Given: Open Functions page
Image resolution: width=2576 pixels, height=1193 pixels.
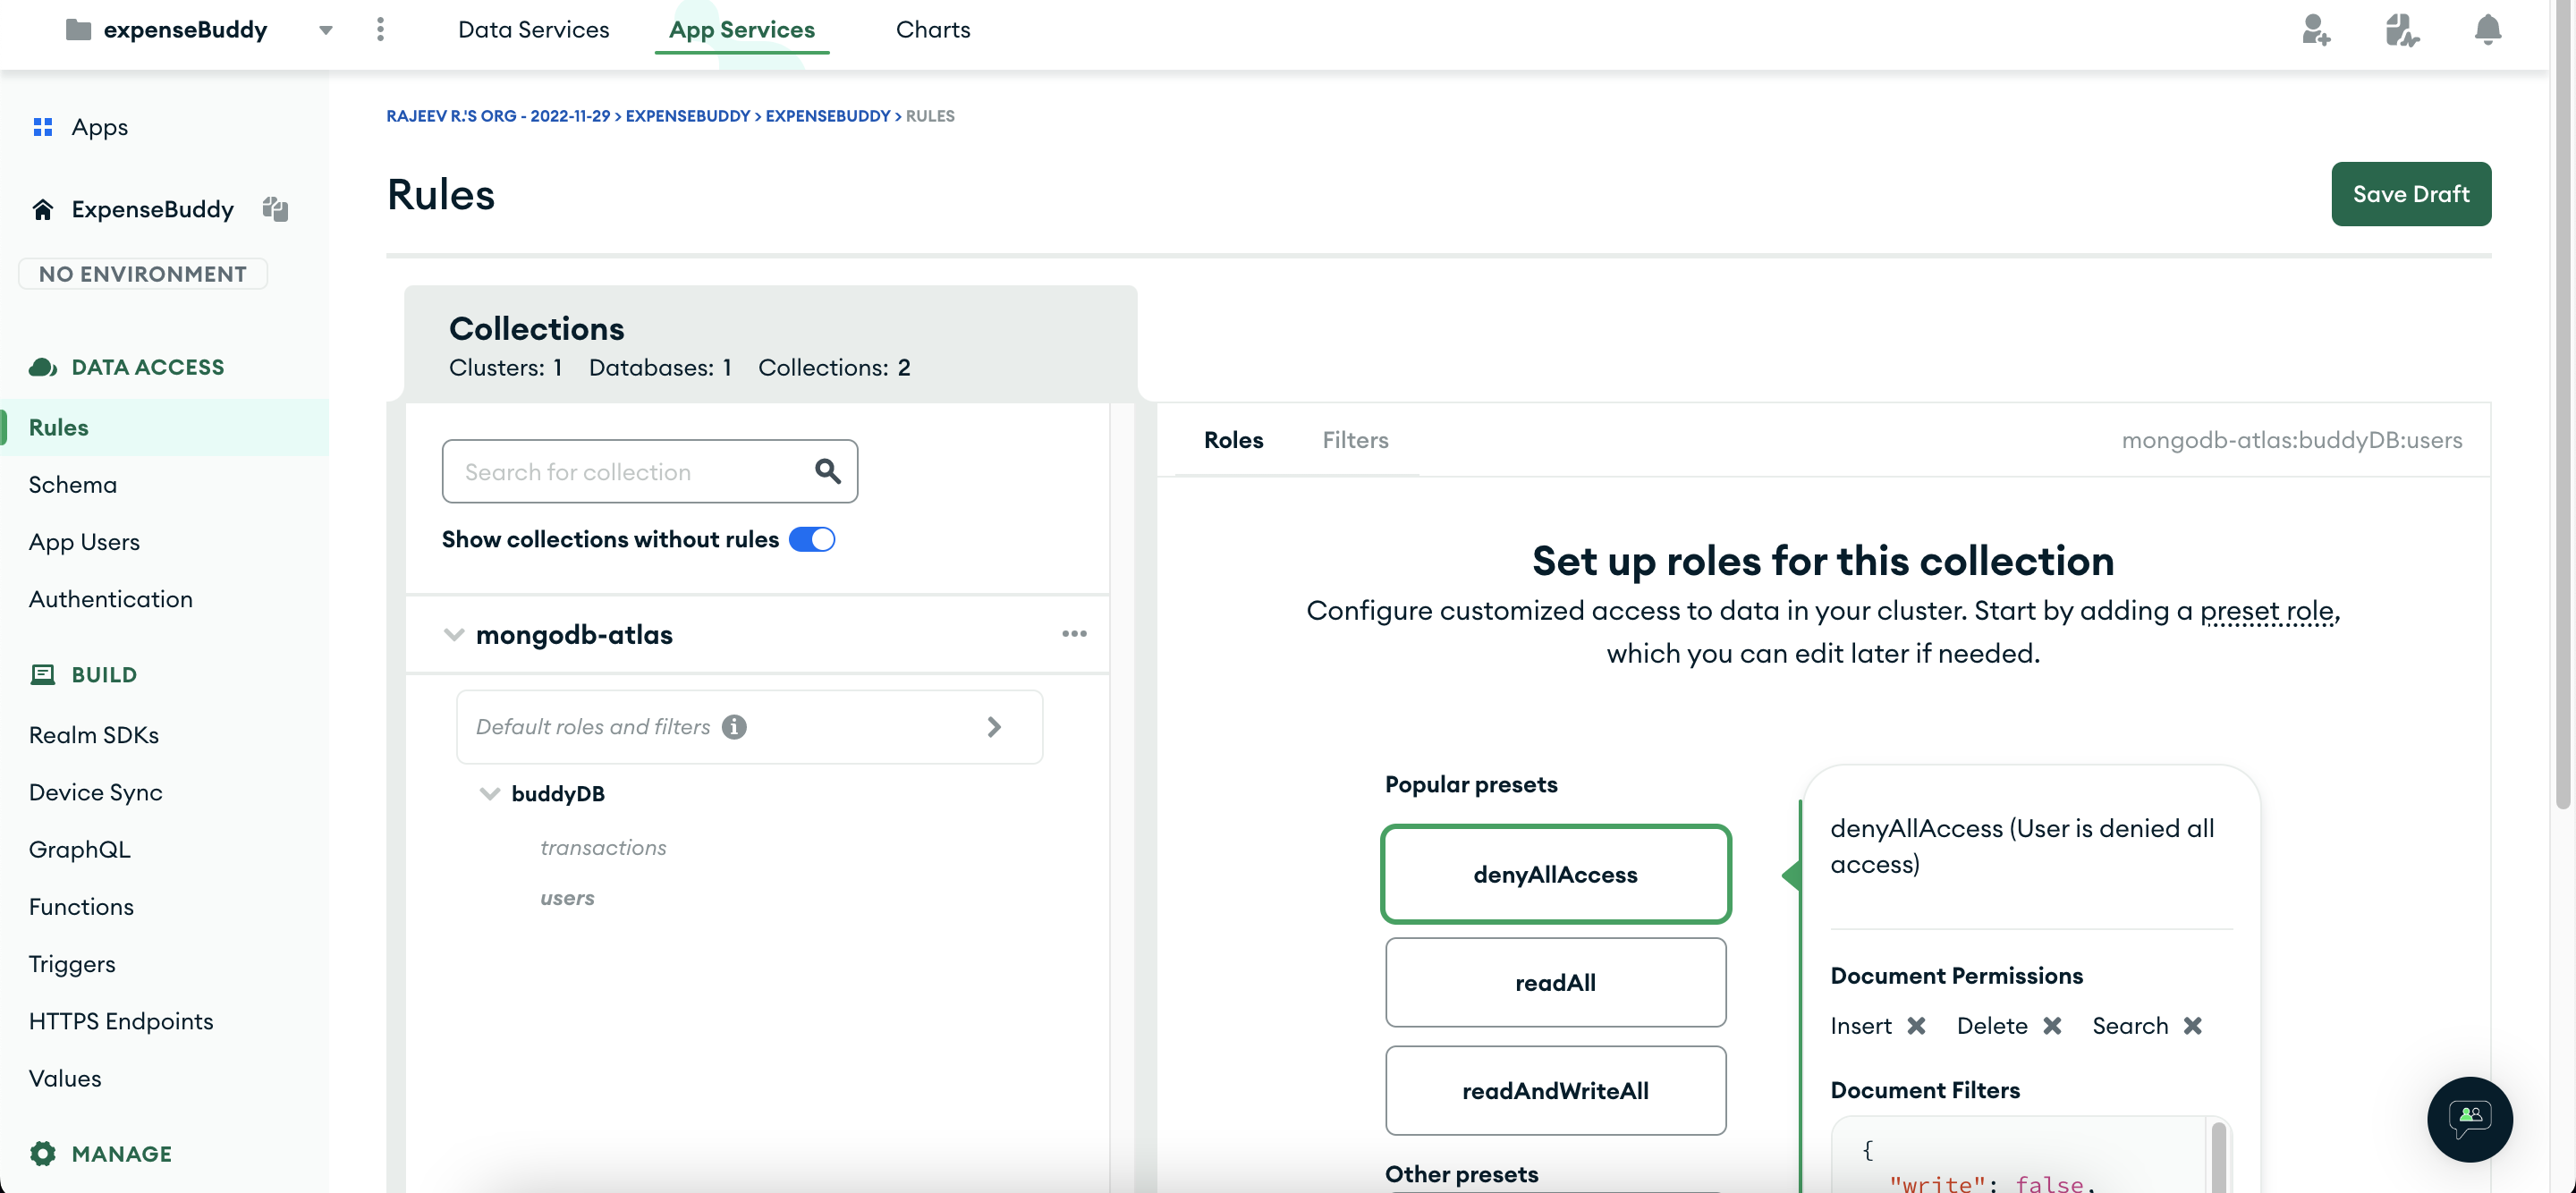Looking at the screenshot, I should [81, 906].
